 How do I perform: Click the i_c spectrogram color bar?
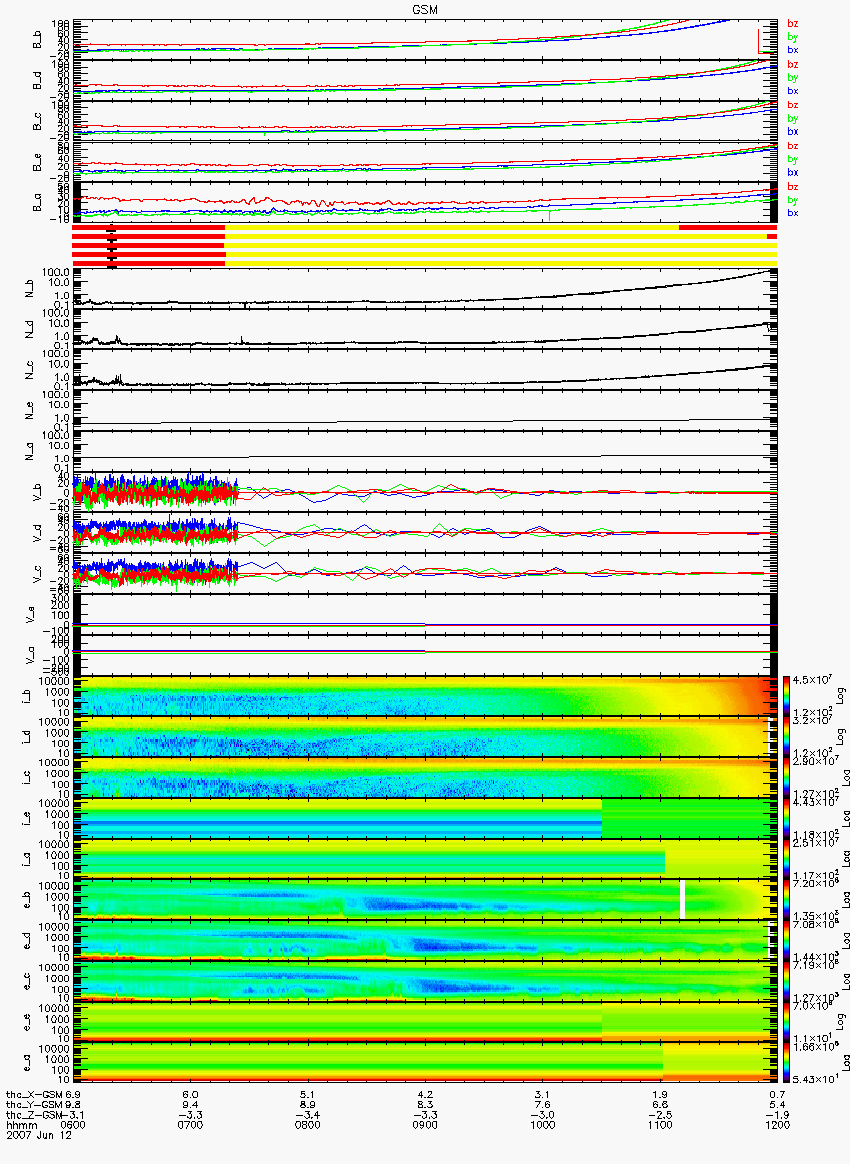pyautogui.click(x=786, y=779)
